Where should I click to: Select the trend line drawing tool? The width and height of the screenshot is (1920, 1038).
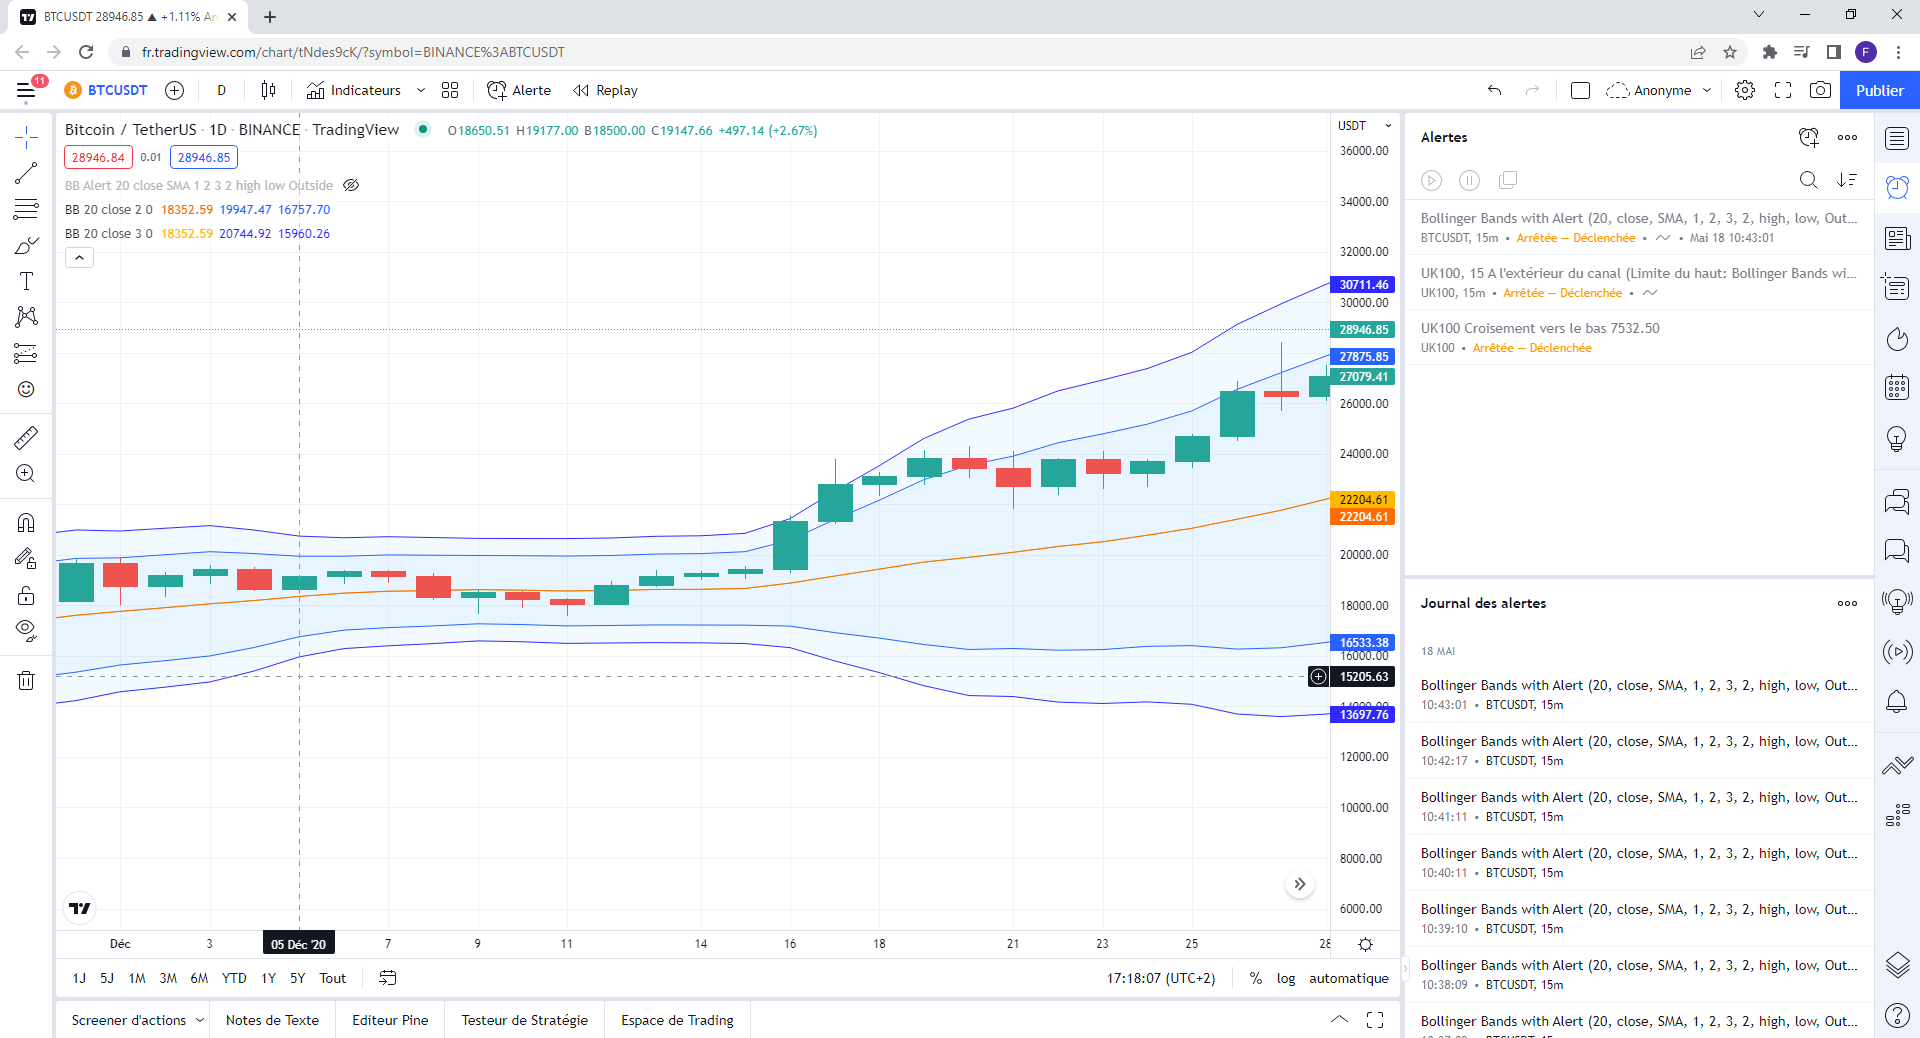click(26, 173)
